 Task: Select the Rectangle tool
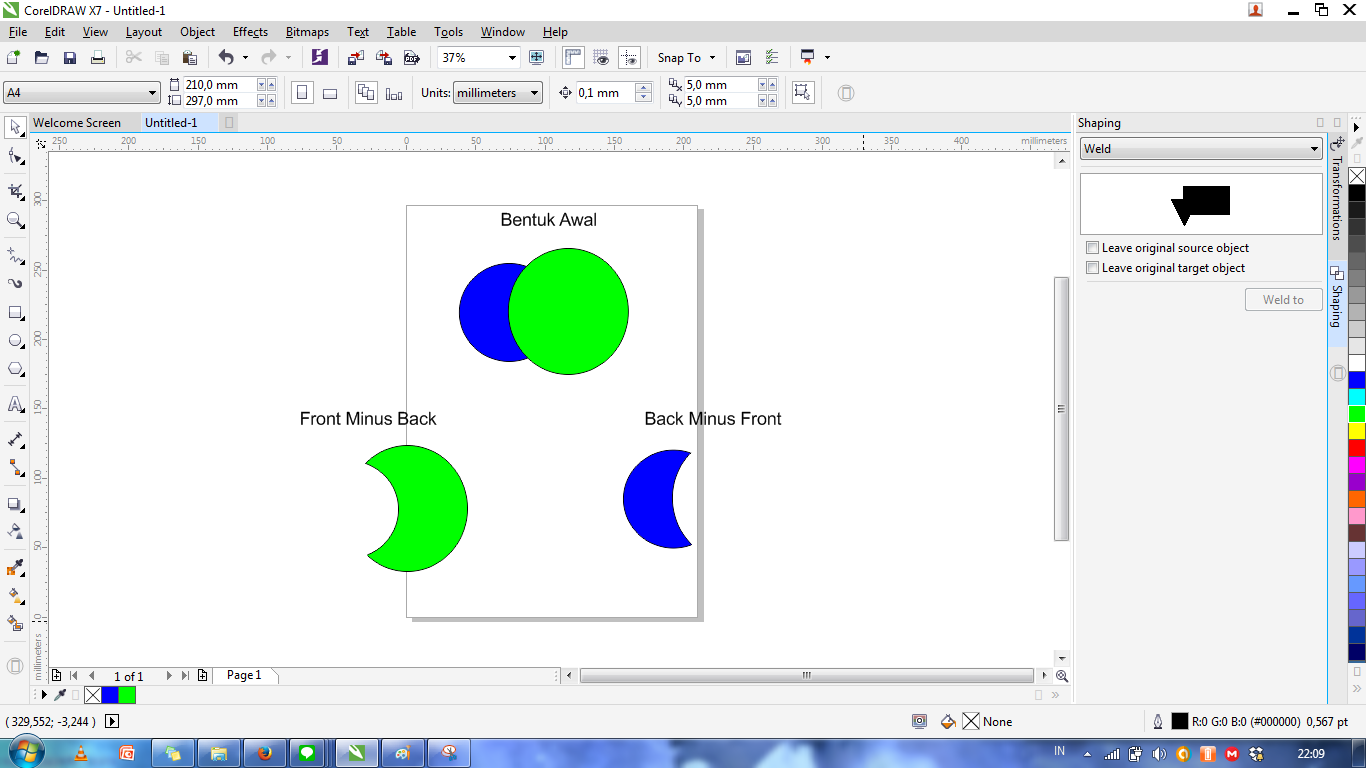(x=14, y=312)
